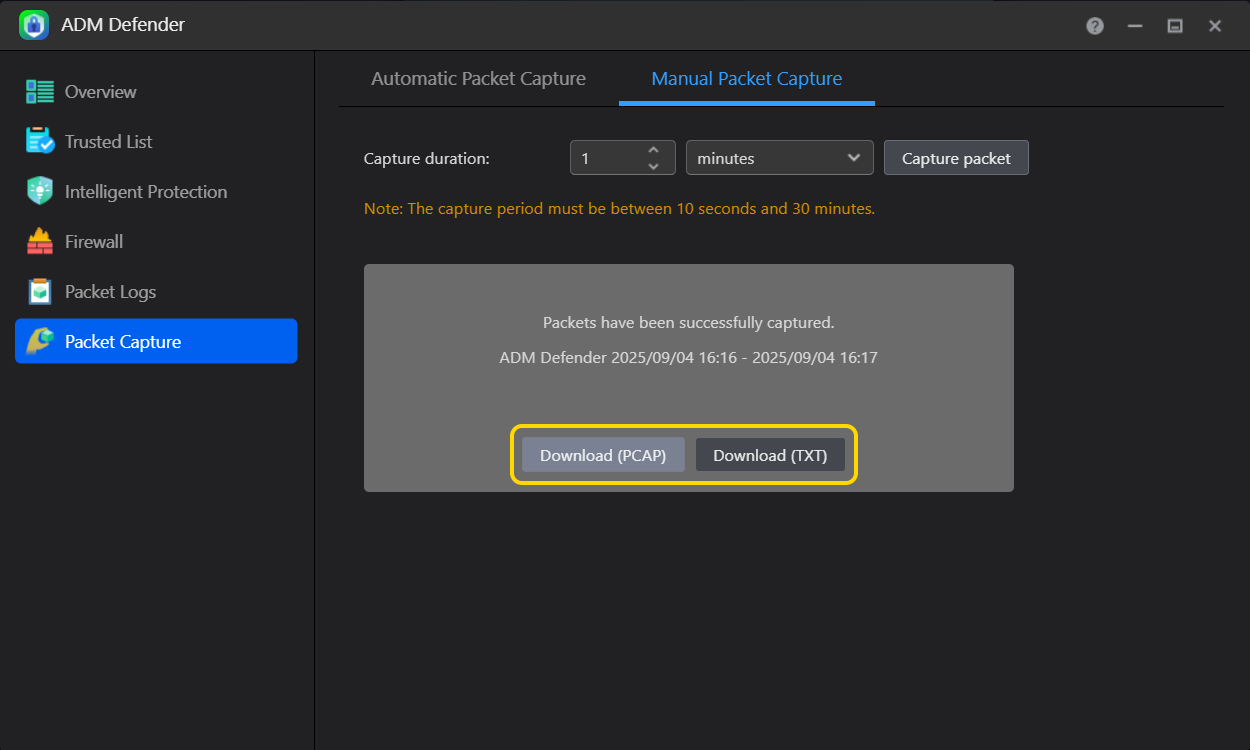
Task: Decrease capture duration with down arrow
Action: click(654, 166)
